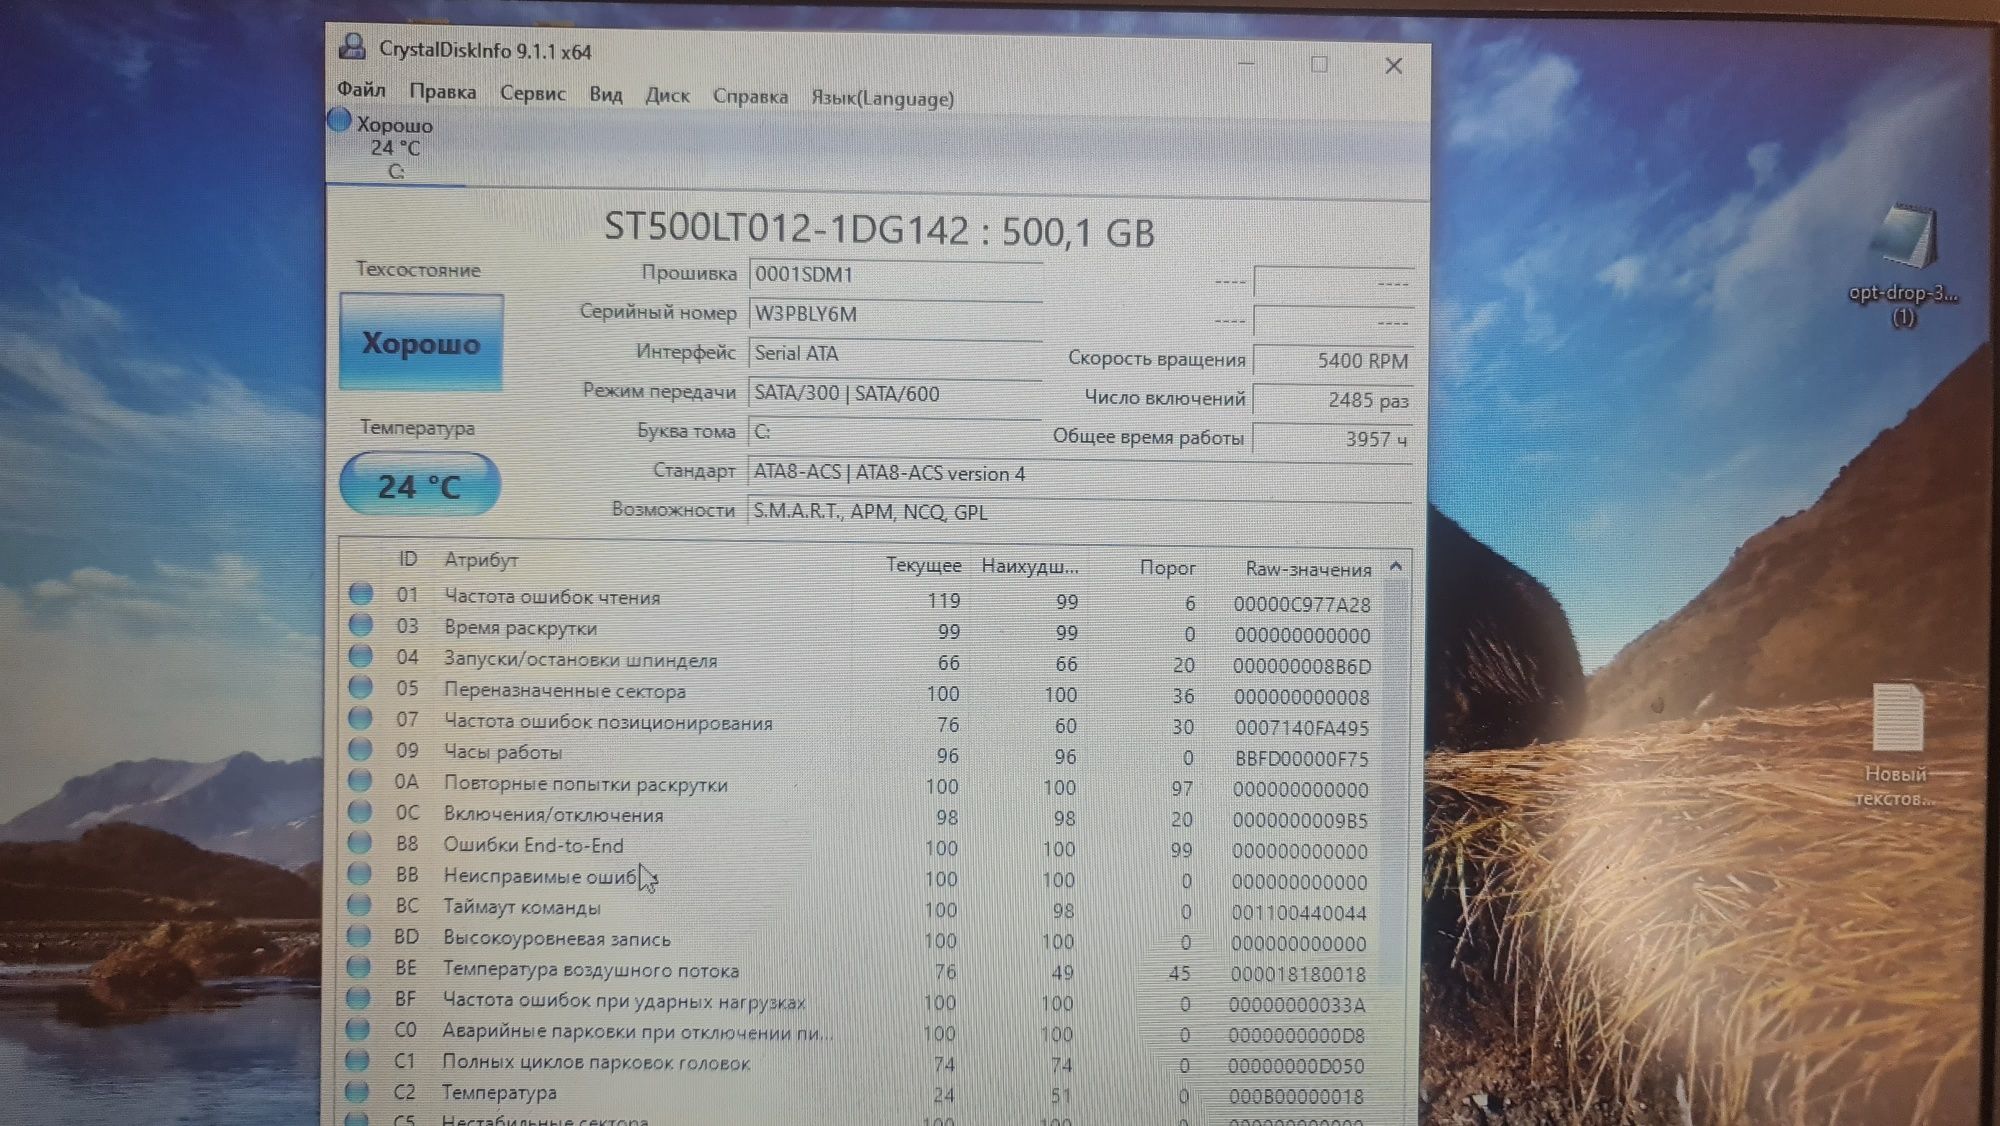2000x1126 pixels.
Task: Click the Serial ATA interface field
Action: click(895, 353)
